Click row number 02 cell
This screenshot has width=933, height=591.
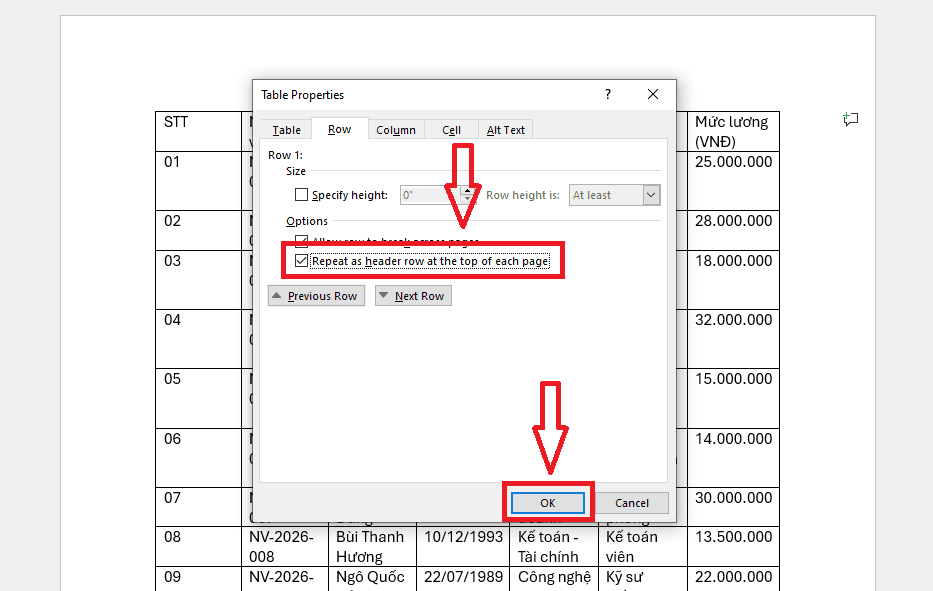pos(198,230)
